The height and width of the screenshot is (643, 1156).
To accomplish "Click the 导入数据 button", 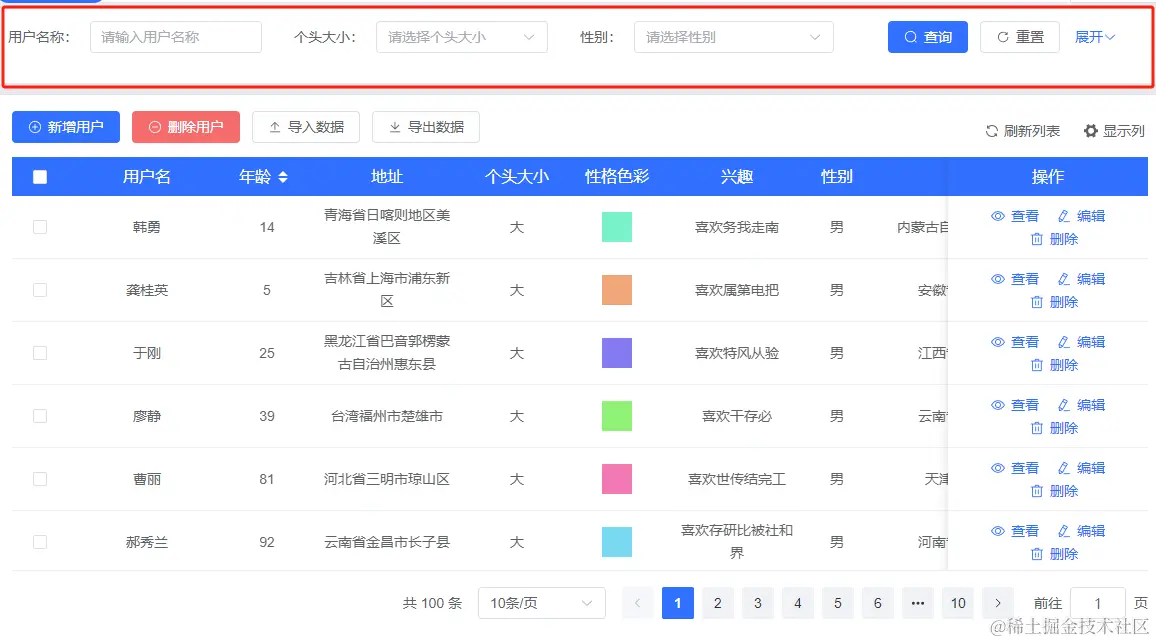I will 306,127.
